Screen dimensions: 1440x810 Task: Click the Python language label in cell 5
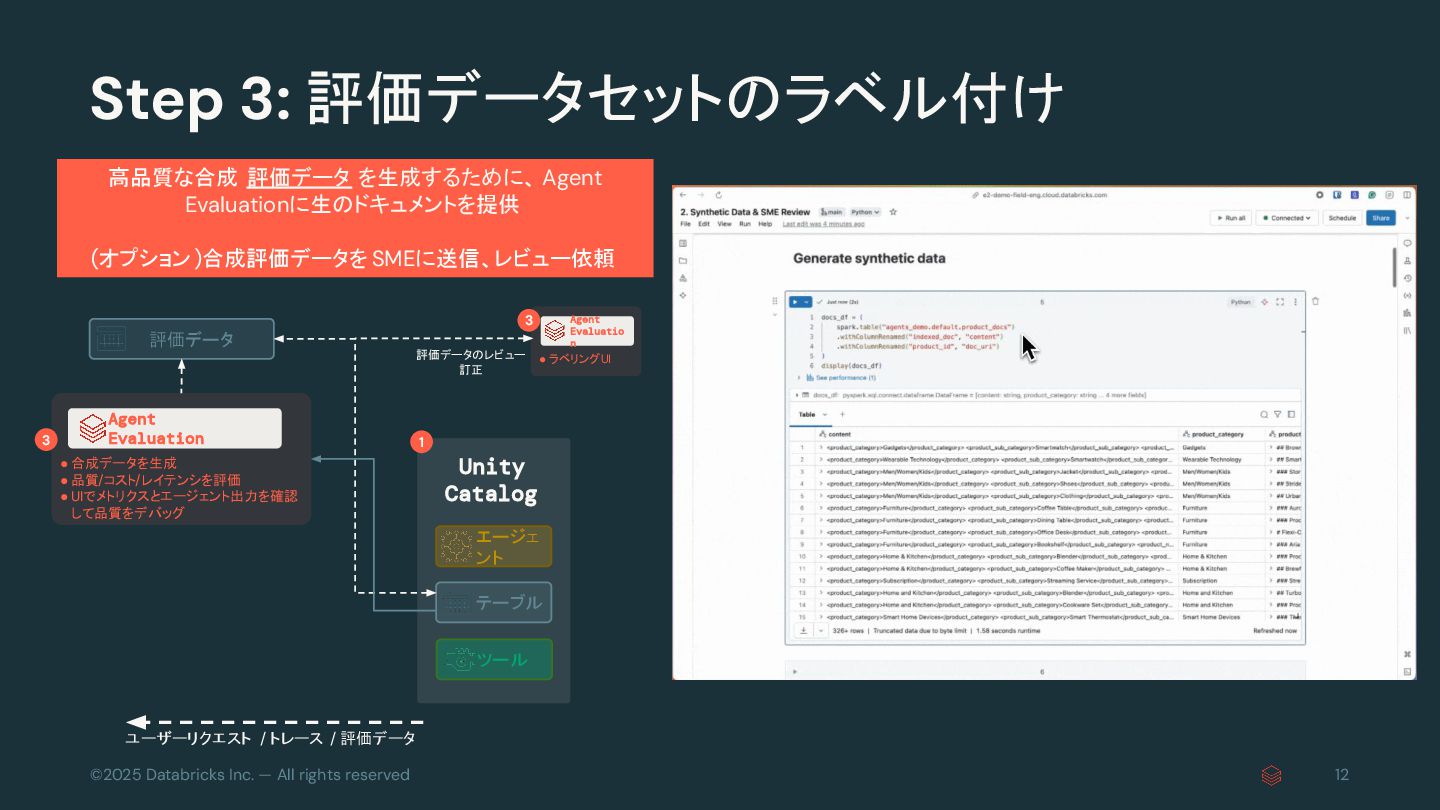(x=1241, y=301)
